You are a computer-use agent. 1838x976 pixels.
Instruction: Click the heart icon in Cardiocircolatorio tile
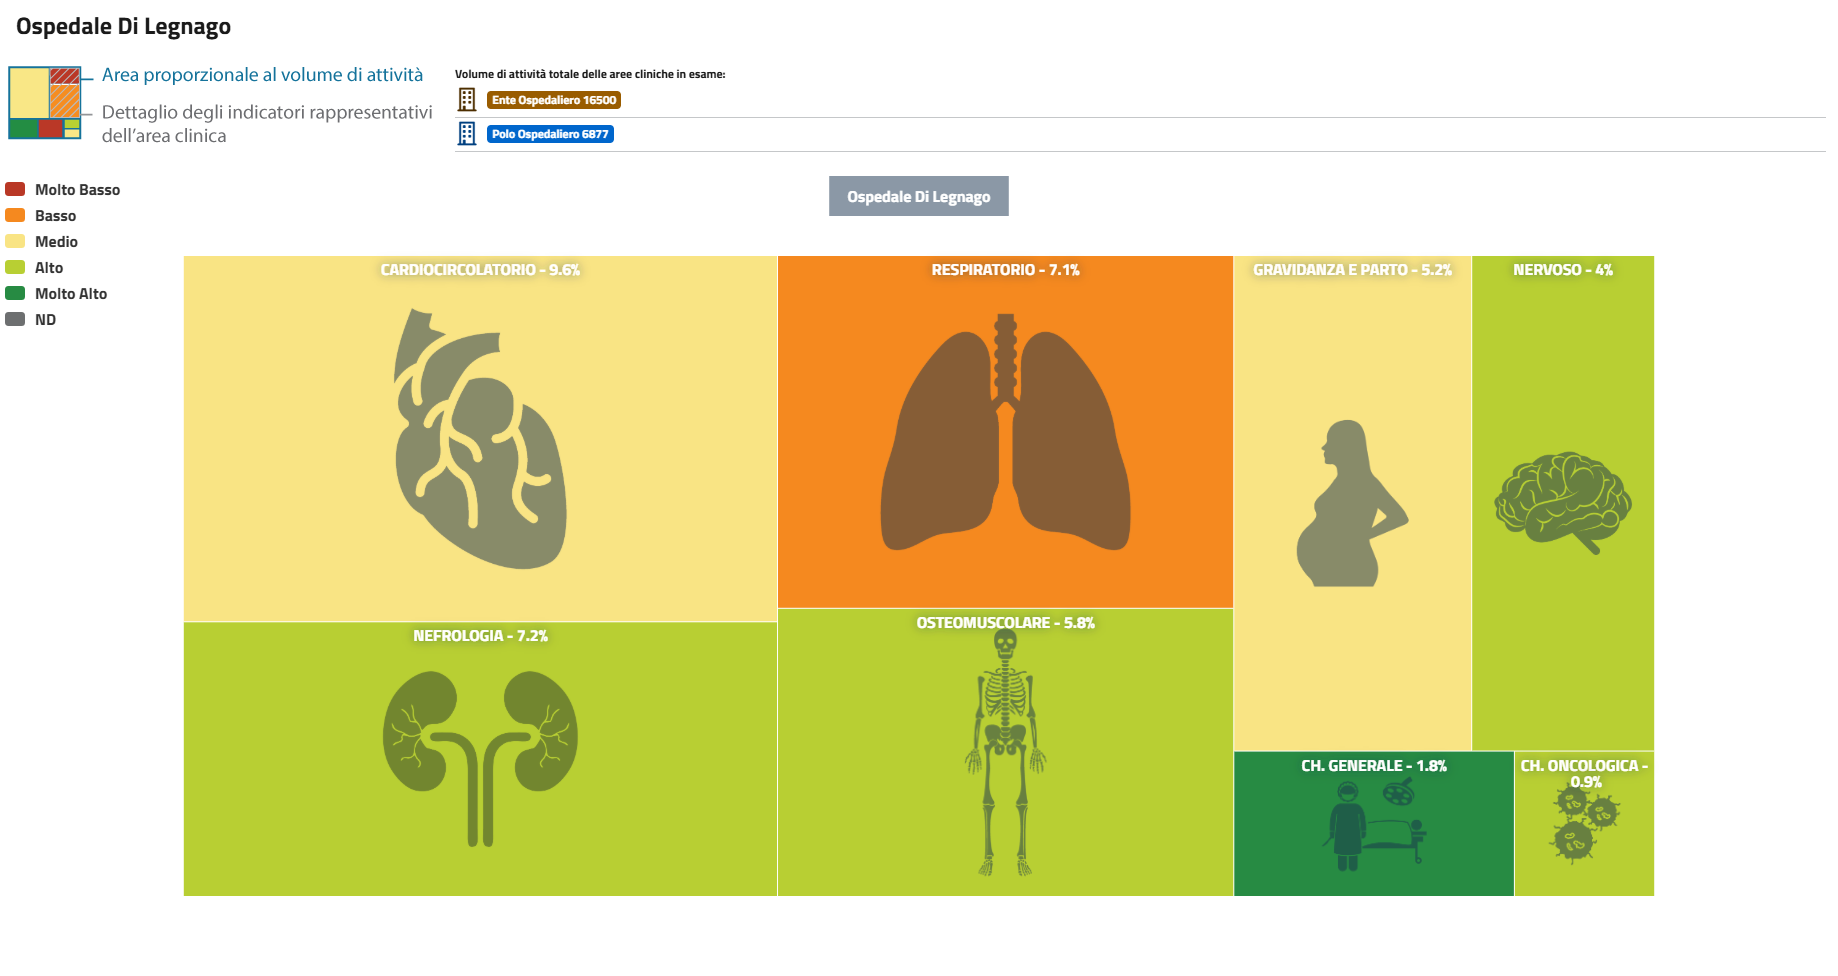pos(480,438)
